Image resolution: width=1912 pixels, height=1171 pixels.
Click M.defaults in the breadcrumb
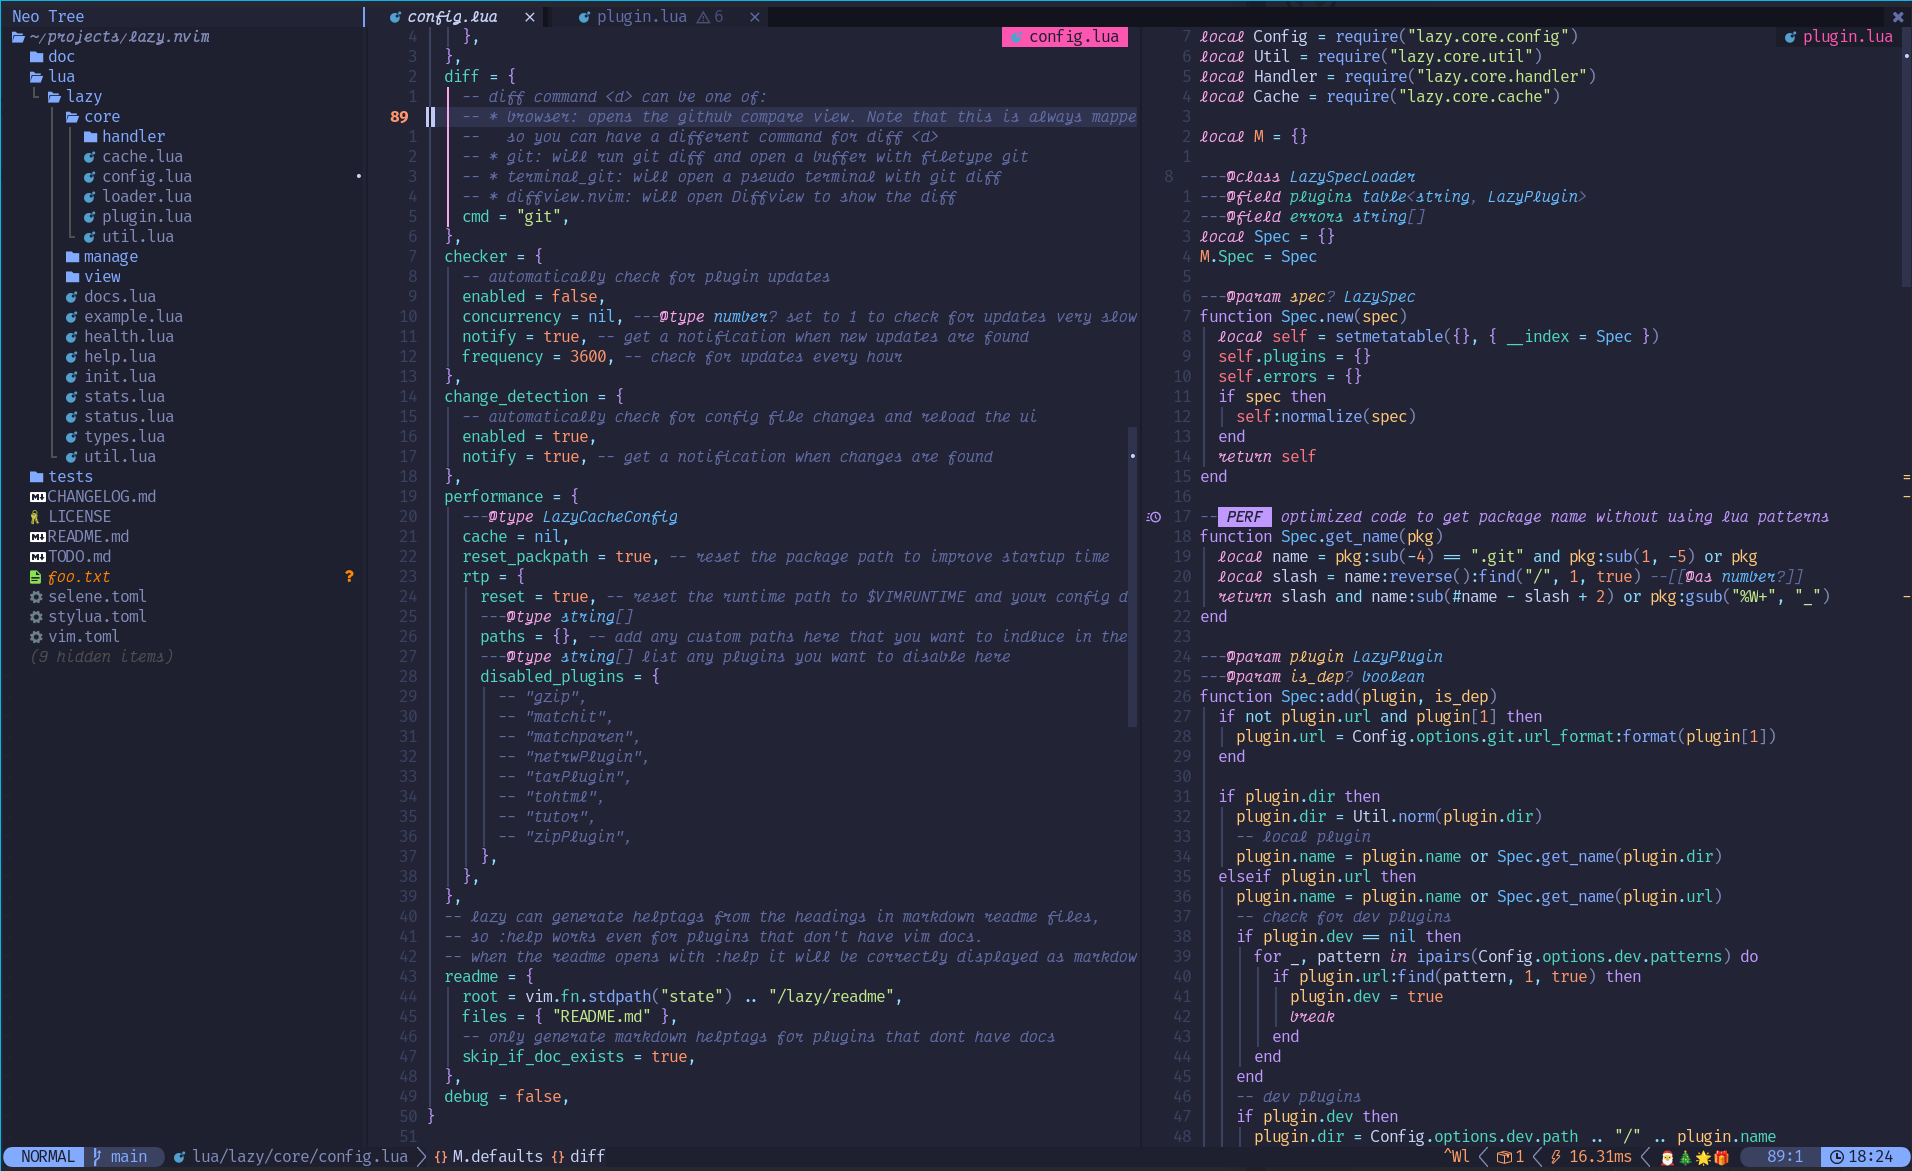[498, 1157]
